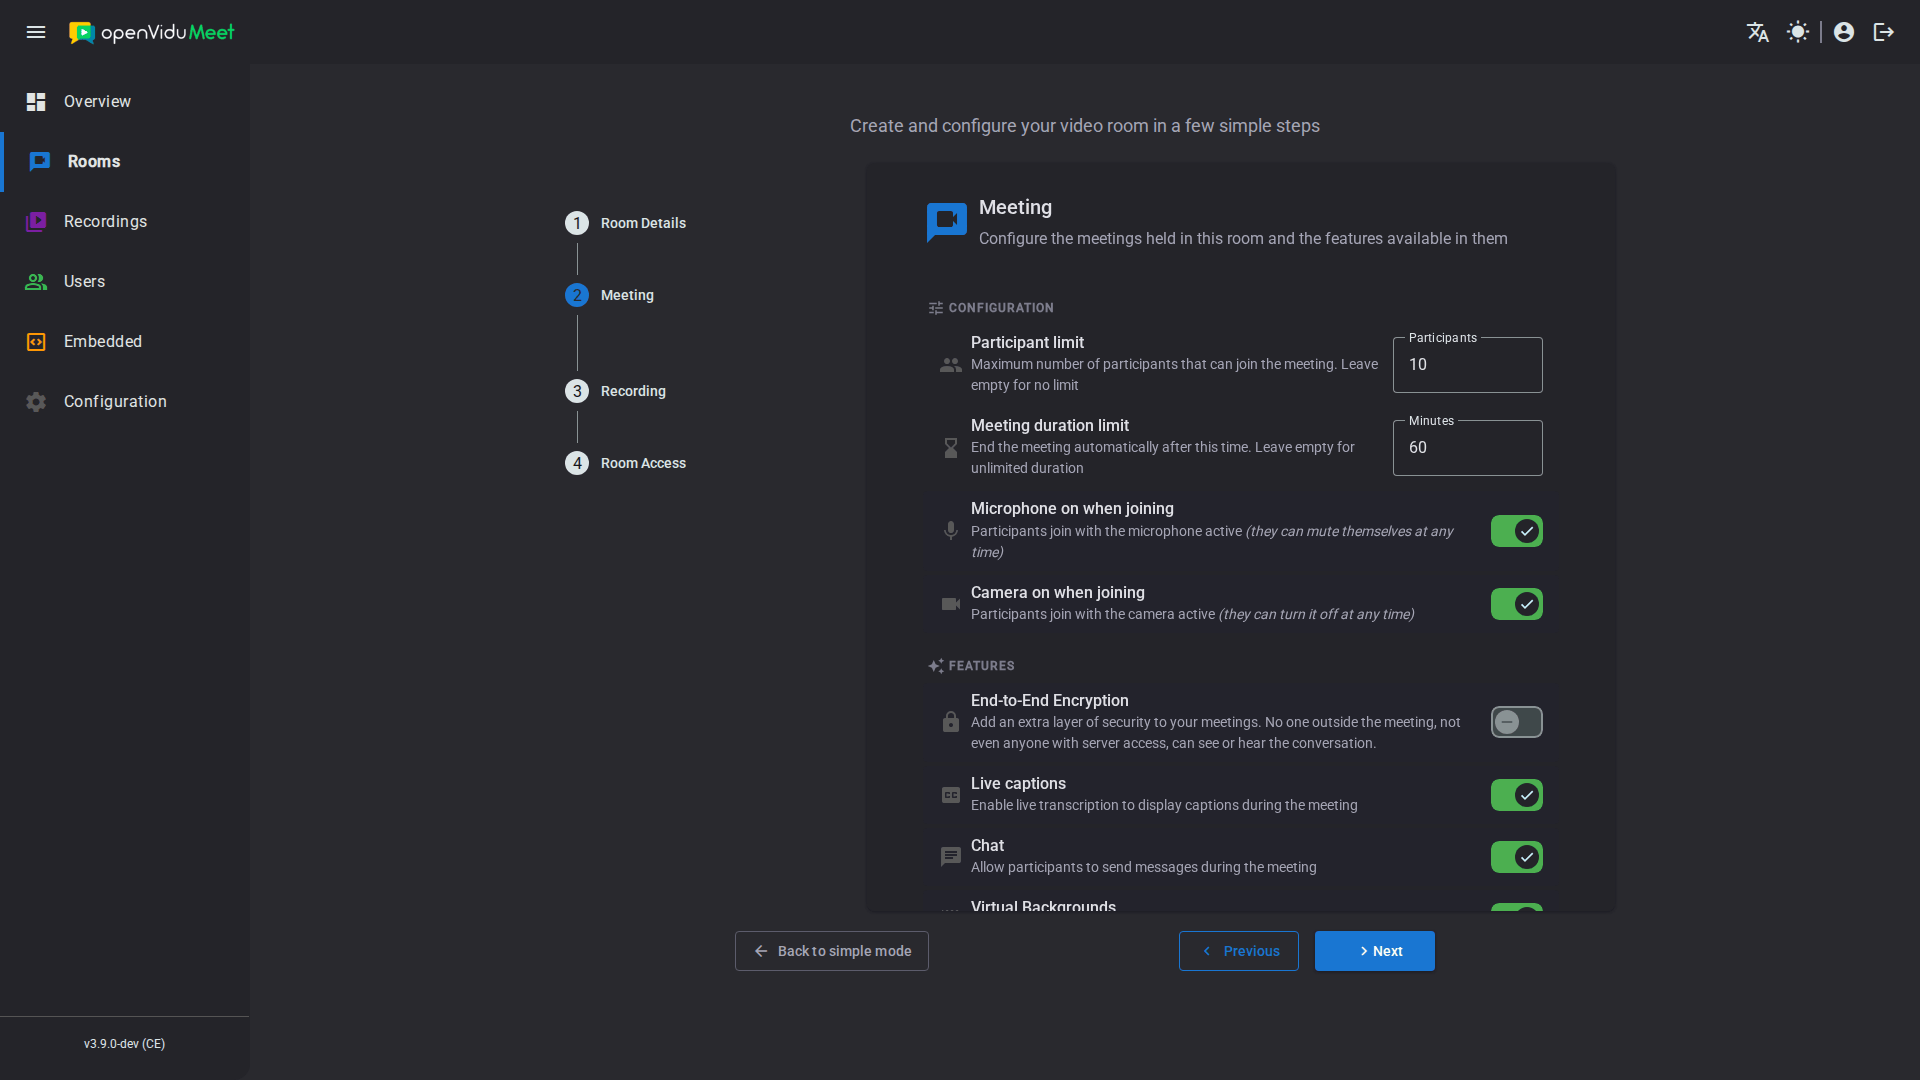Open the hamburger navigation menu
The image size is (1920, 1080).
(36, 32)
